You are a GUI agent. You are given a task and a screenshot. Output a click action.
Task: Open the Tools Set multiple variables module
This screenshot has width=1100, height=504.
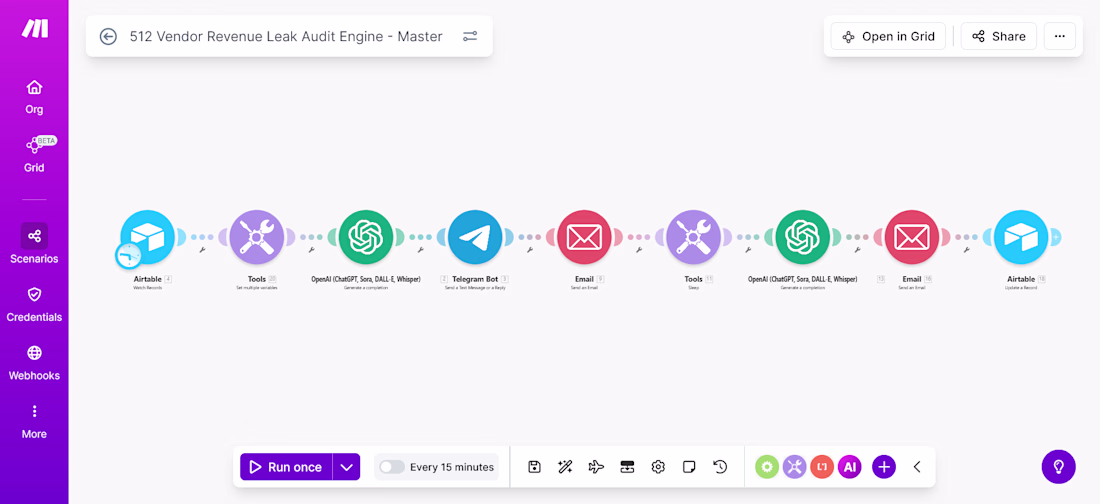257,237
